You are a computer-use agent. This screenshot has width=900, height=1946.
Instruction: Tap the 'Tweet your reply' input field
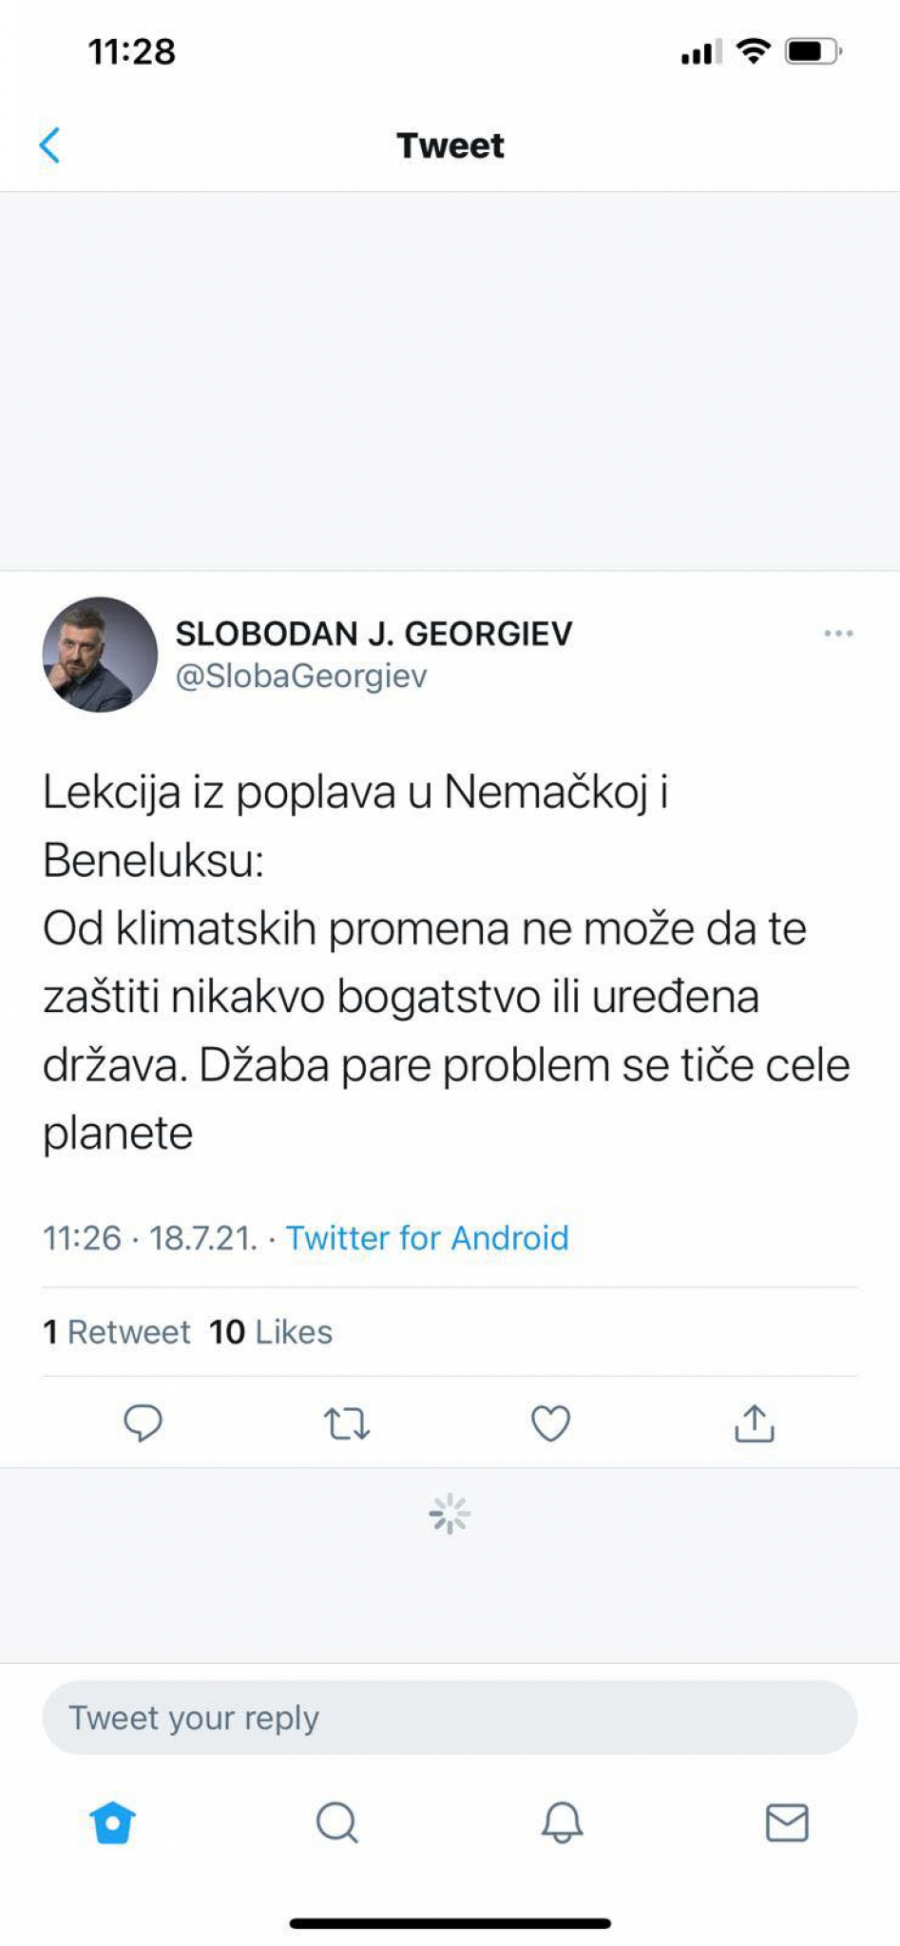pos(450,1716)
